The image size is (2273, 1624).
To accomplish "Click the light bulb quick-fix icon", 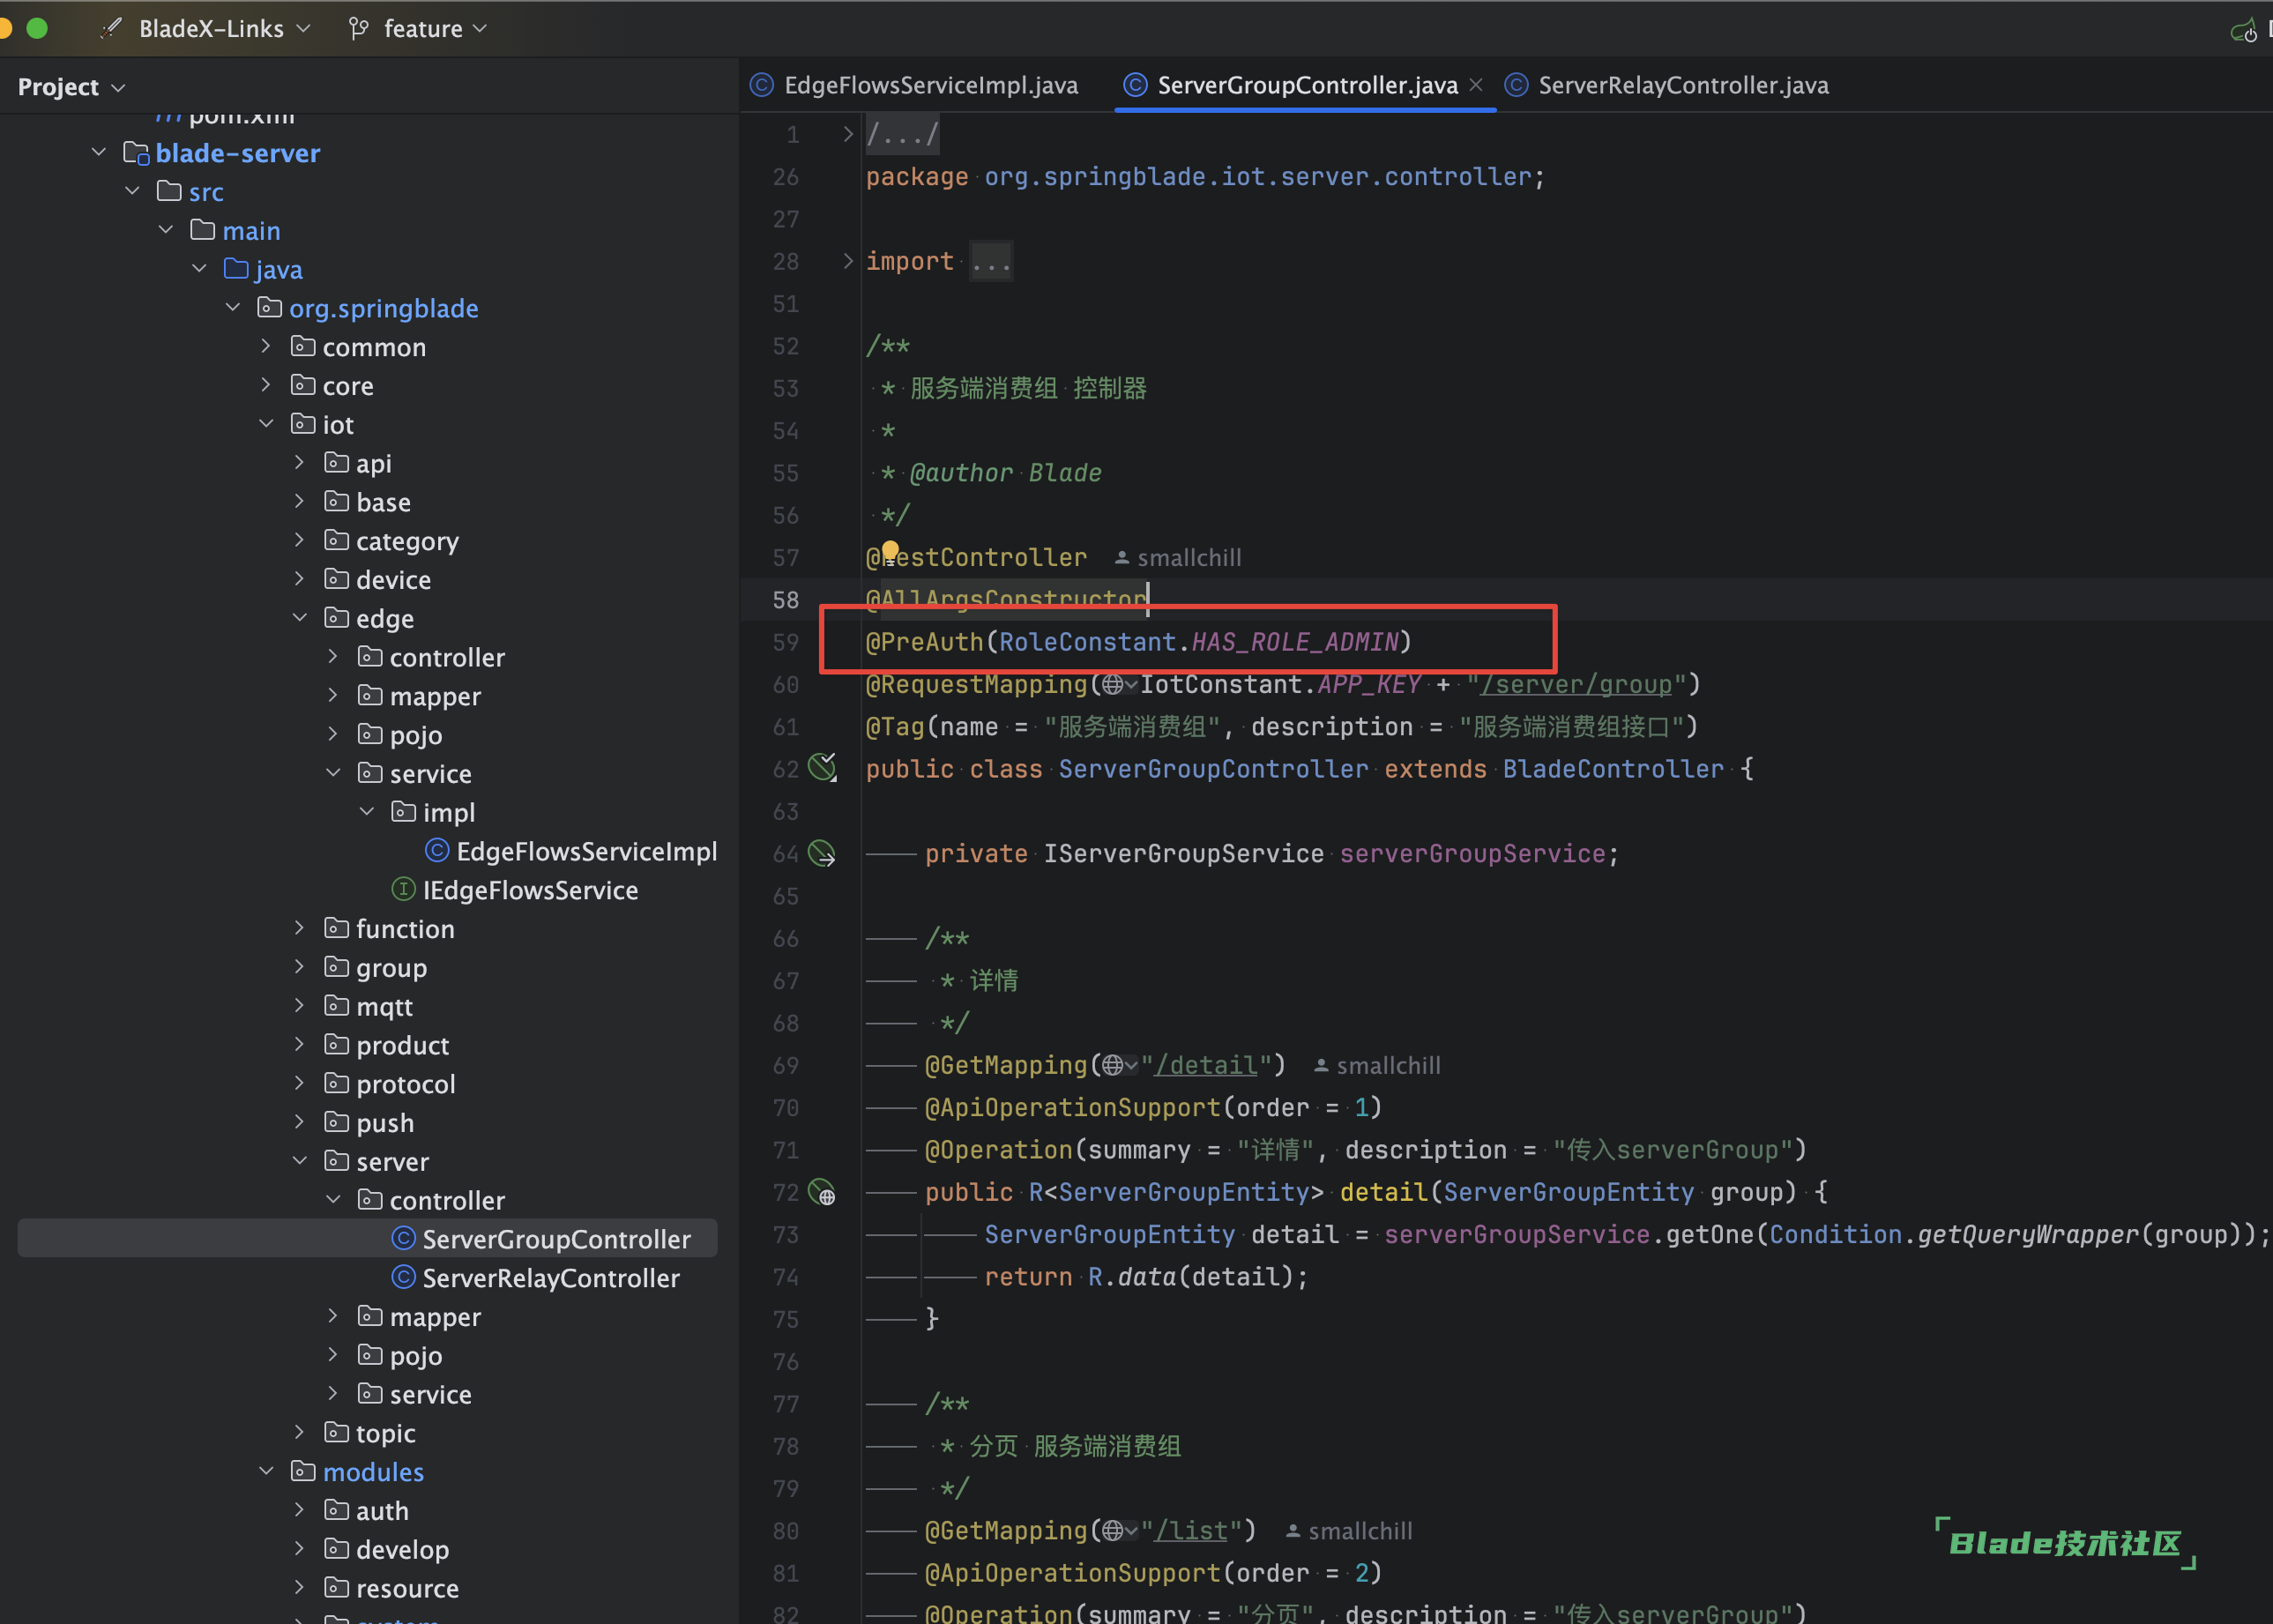I will point(890,551).
